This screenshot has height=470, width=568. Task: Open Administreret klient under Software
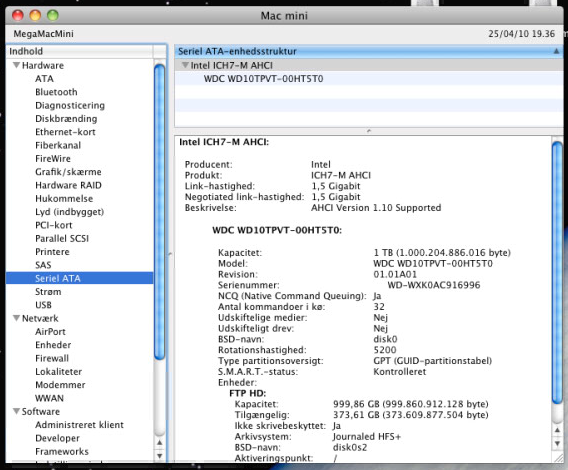point(79,425)
